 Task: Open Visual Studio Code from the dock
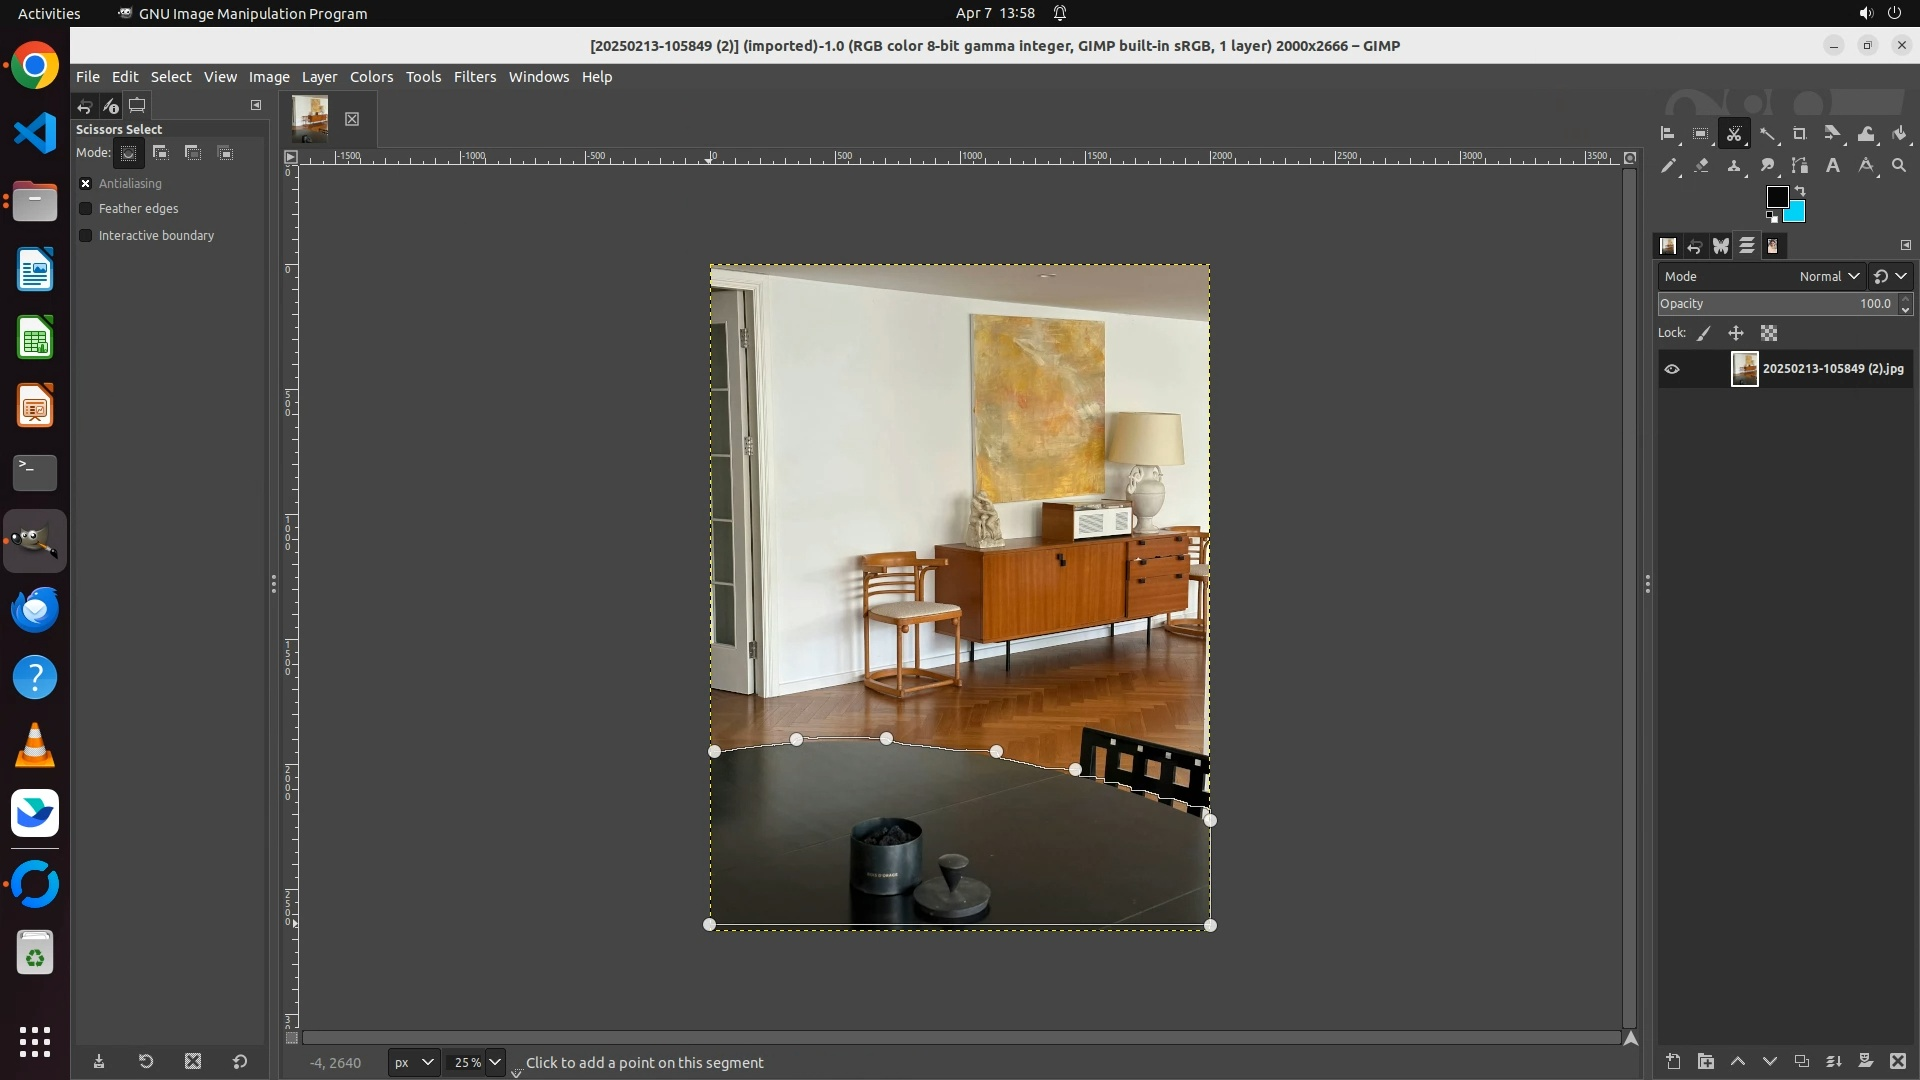(x=35, y=133)
